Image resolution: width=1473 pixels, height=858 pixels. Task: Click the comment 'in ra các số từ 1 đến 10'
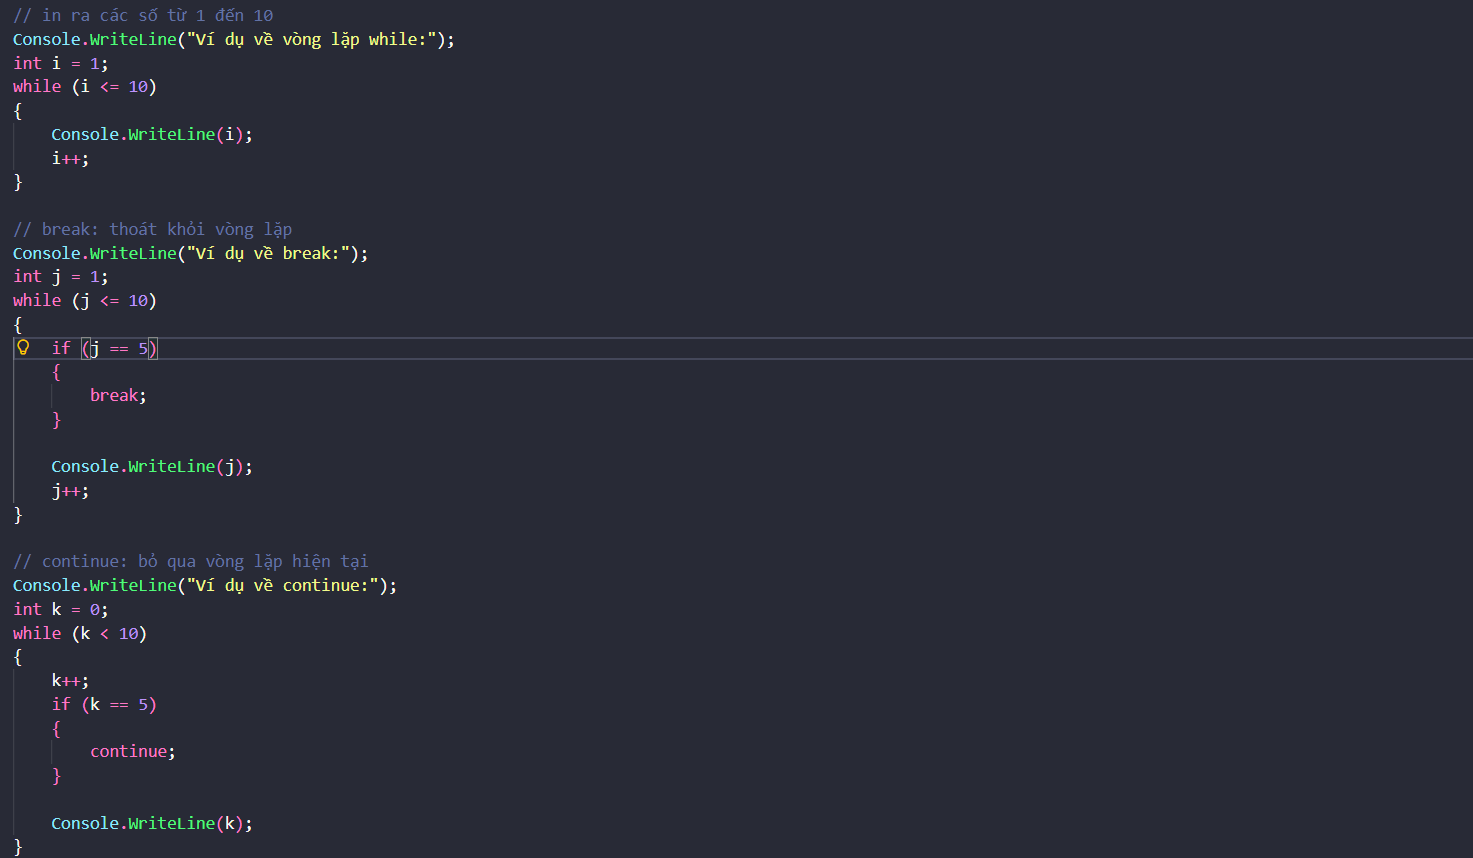point(143,16)
